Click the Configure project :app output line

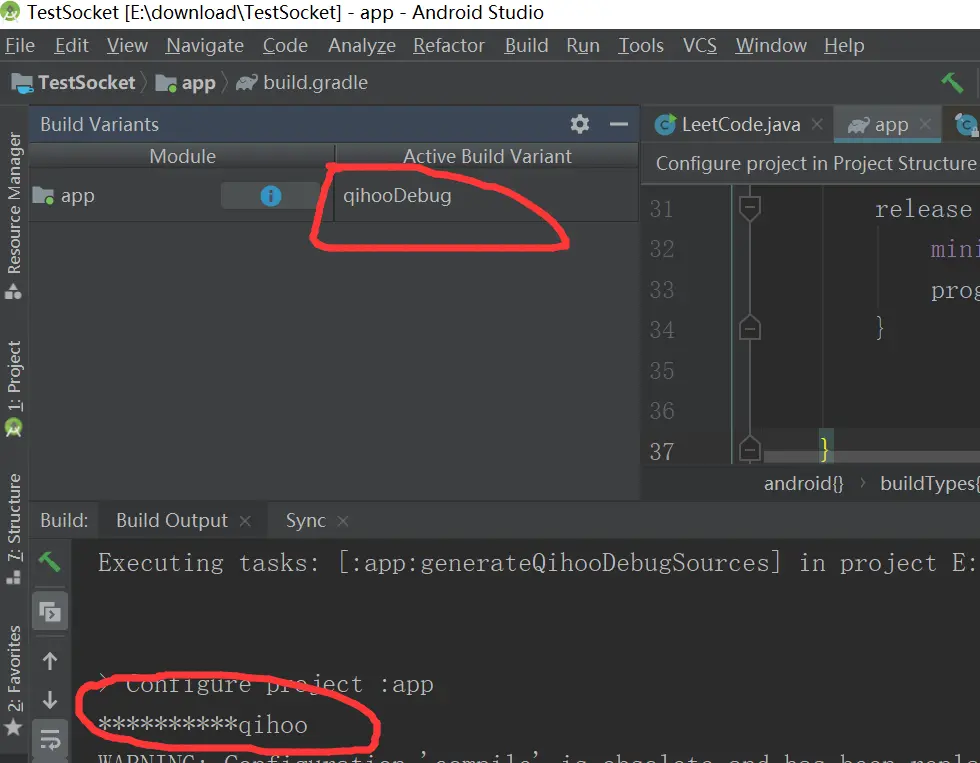pos(265,684)
